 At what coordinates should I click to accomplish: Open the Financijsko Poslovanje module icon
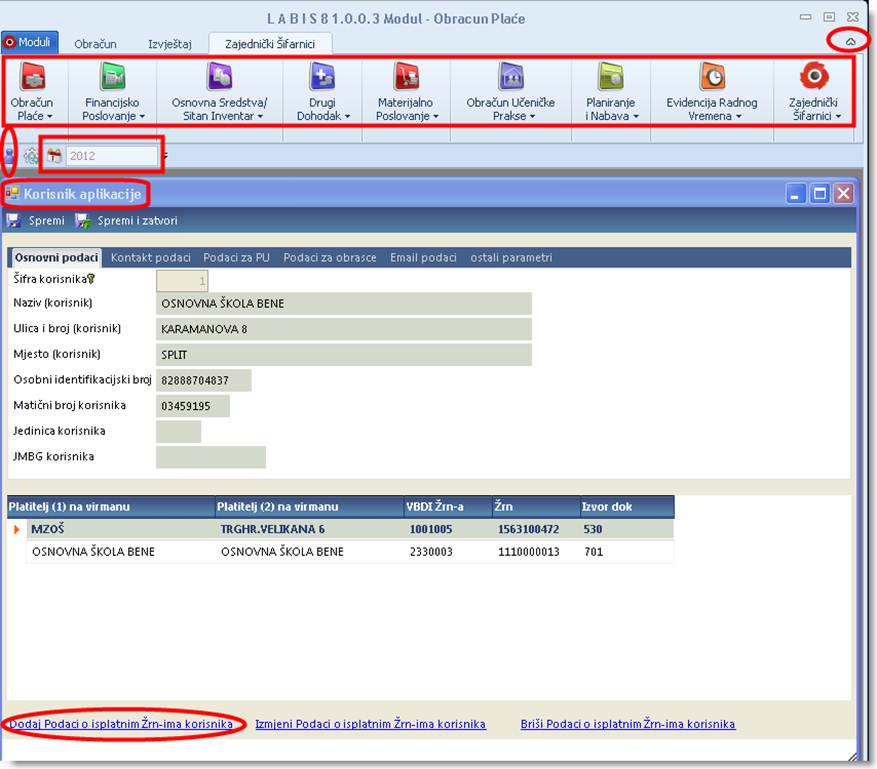[x=112, y=76]
